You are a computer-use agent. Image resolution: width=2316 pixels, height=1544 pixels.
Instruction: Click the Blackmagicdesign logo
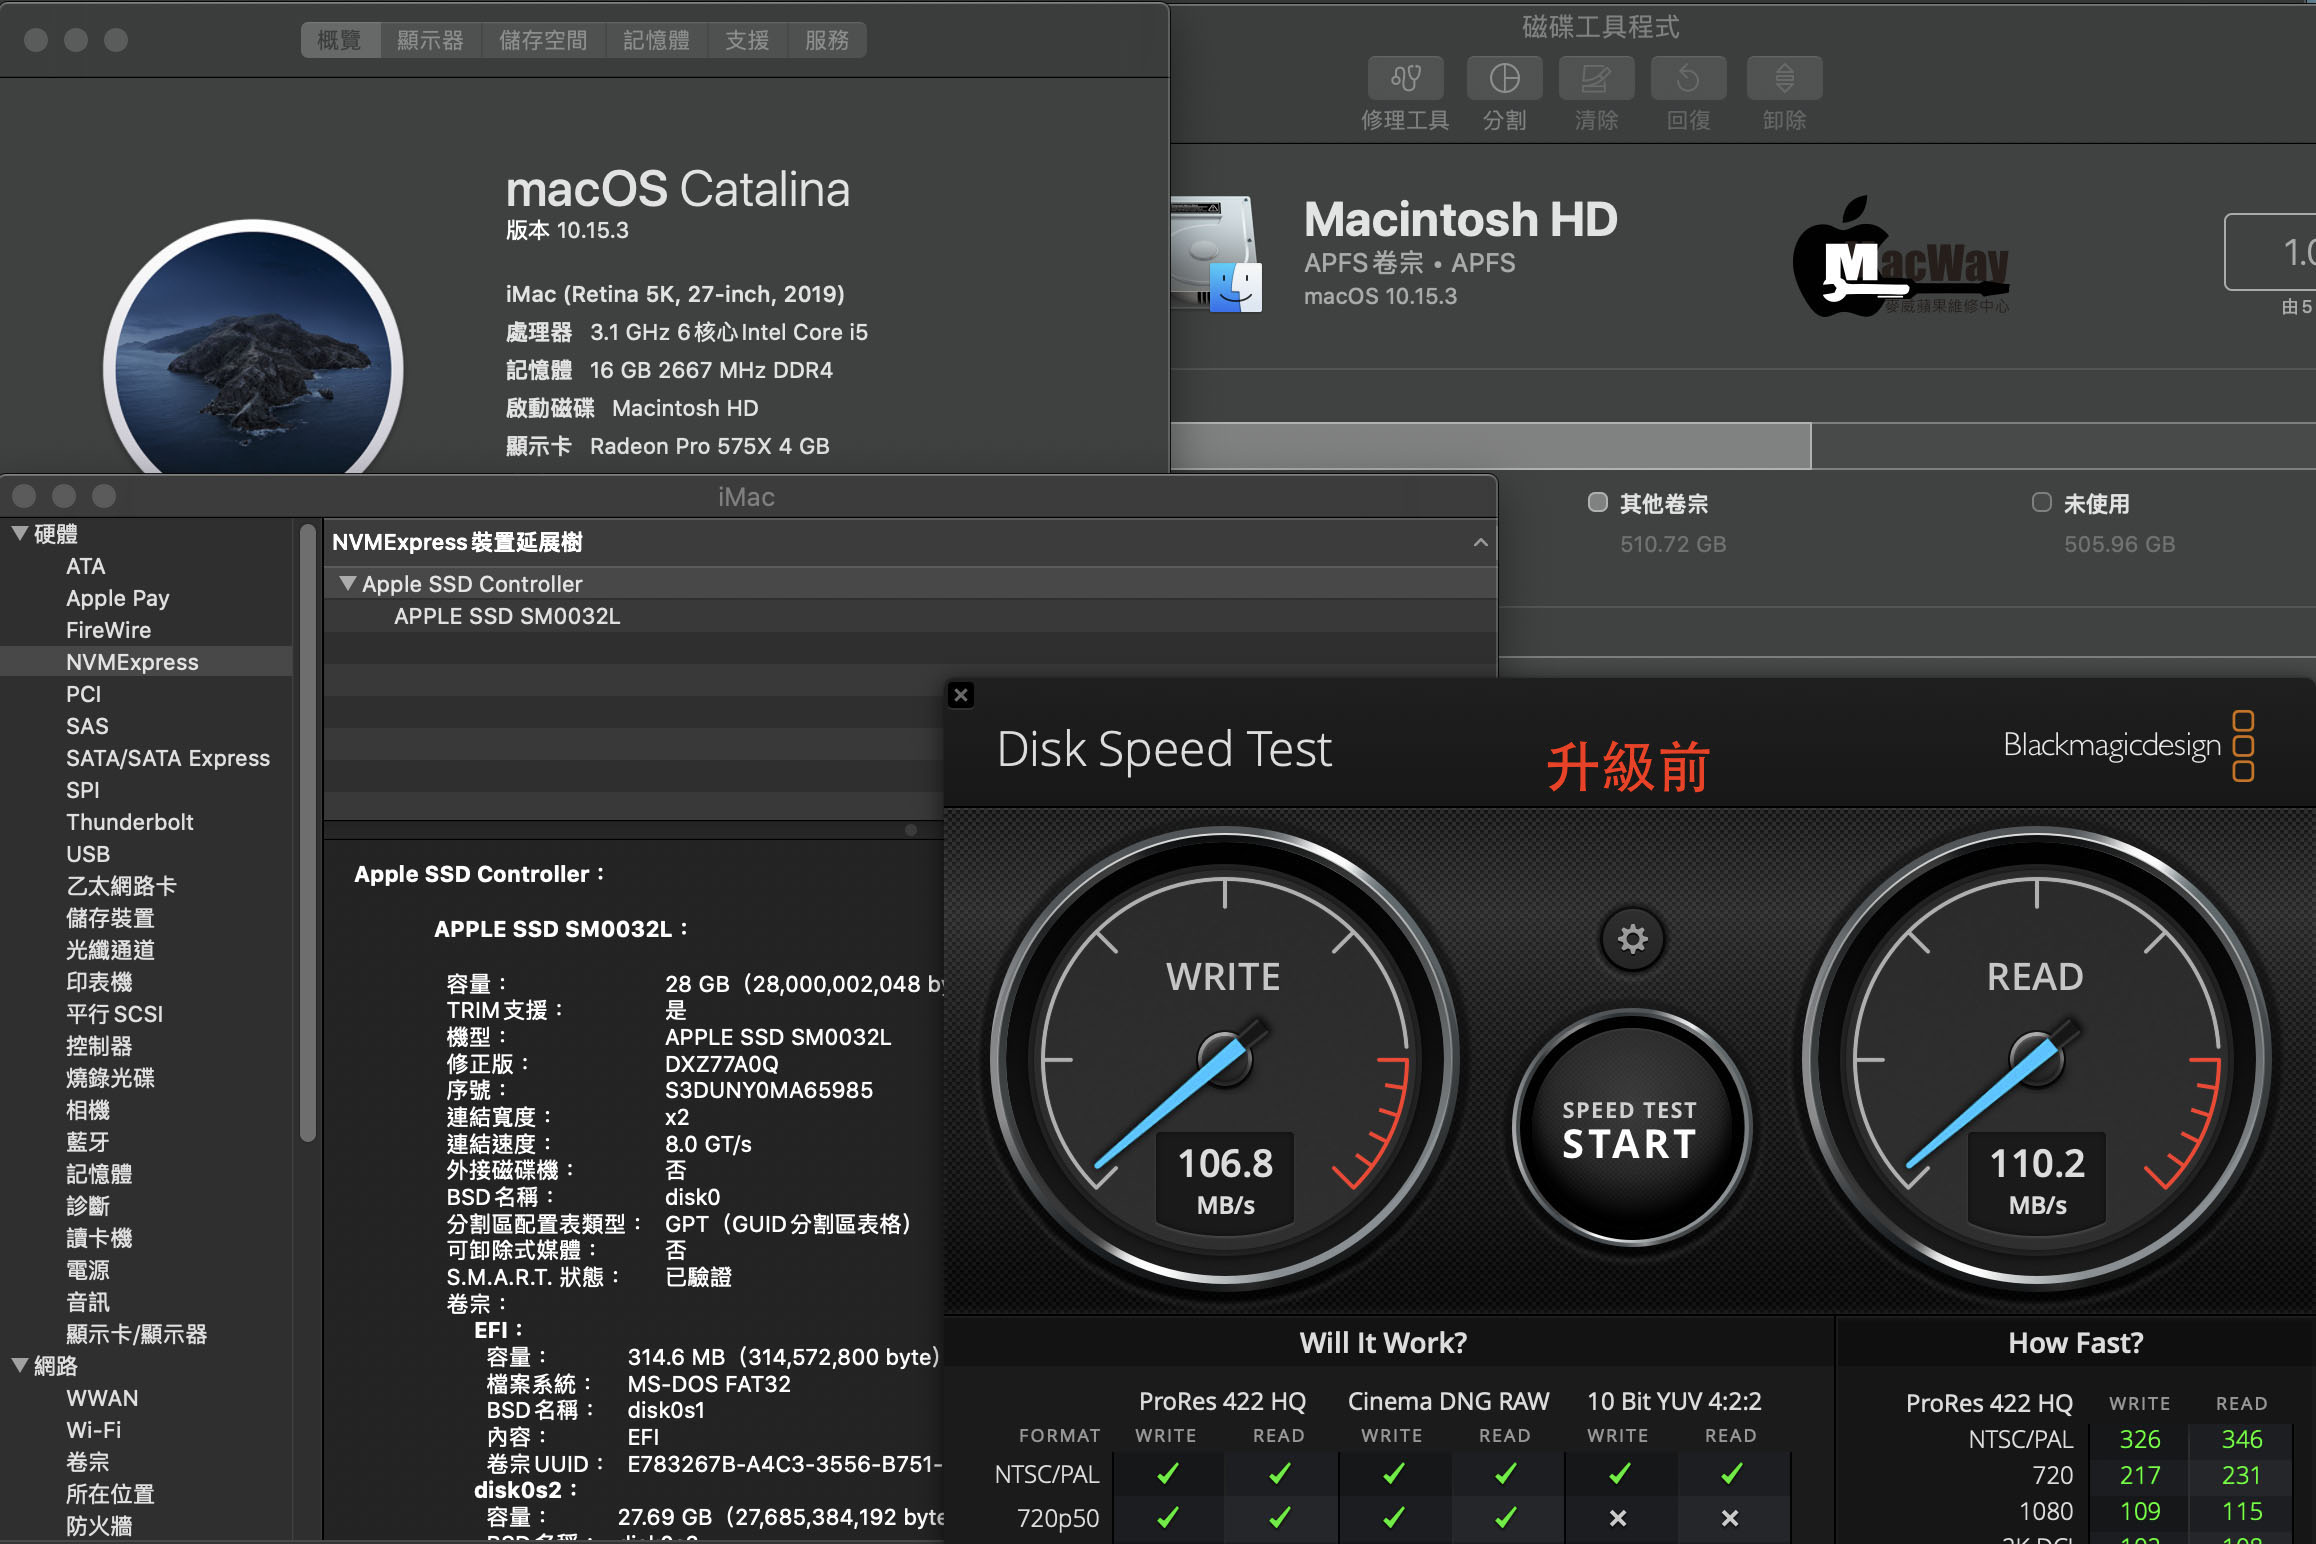[x=2128, y=746]
